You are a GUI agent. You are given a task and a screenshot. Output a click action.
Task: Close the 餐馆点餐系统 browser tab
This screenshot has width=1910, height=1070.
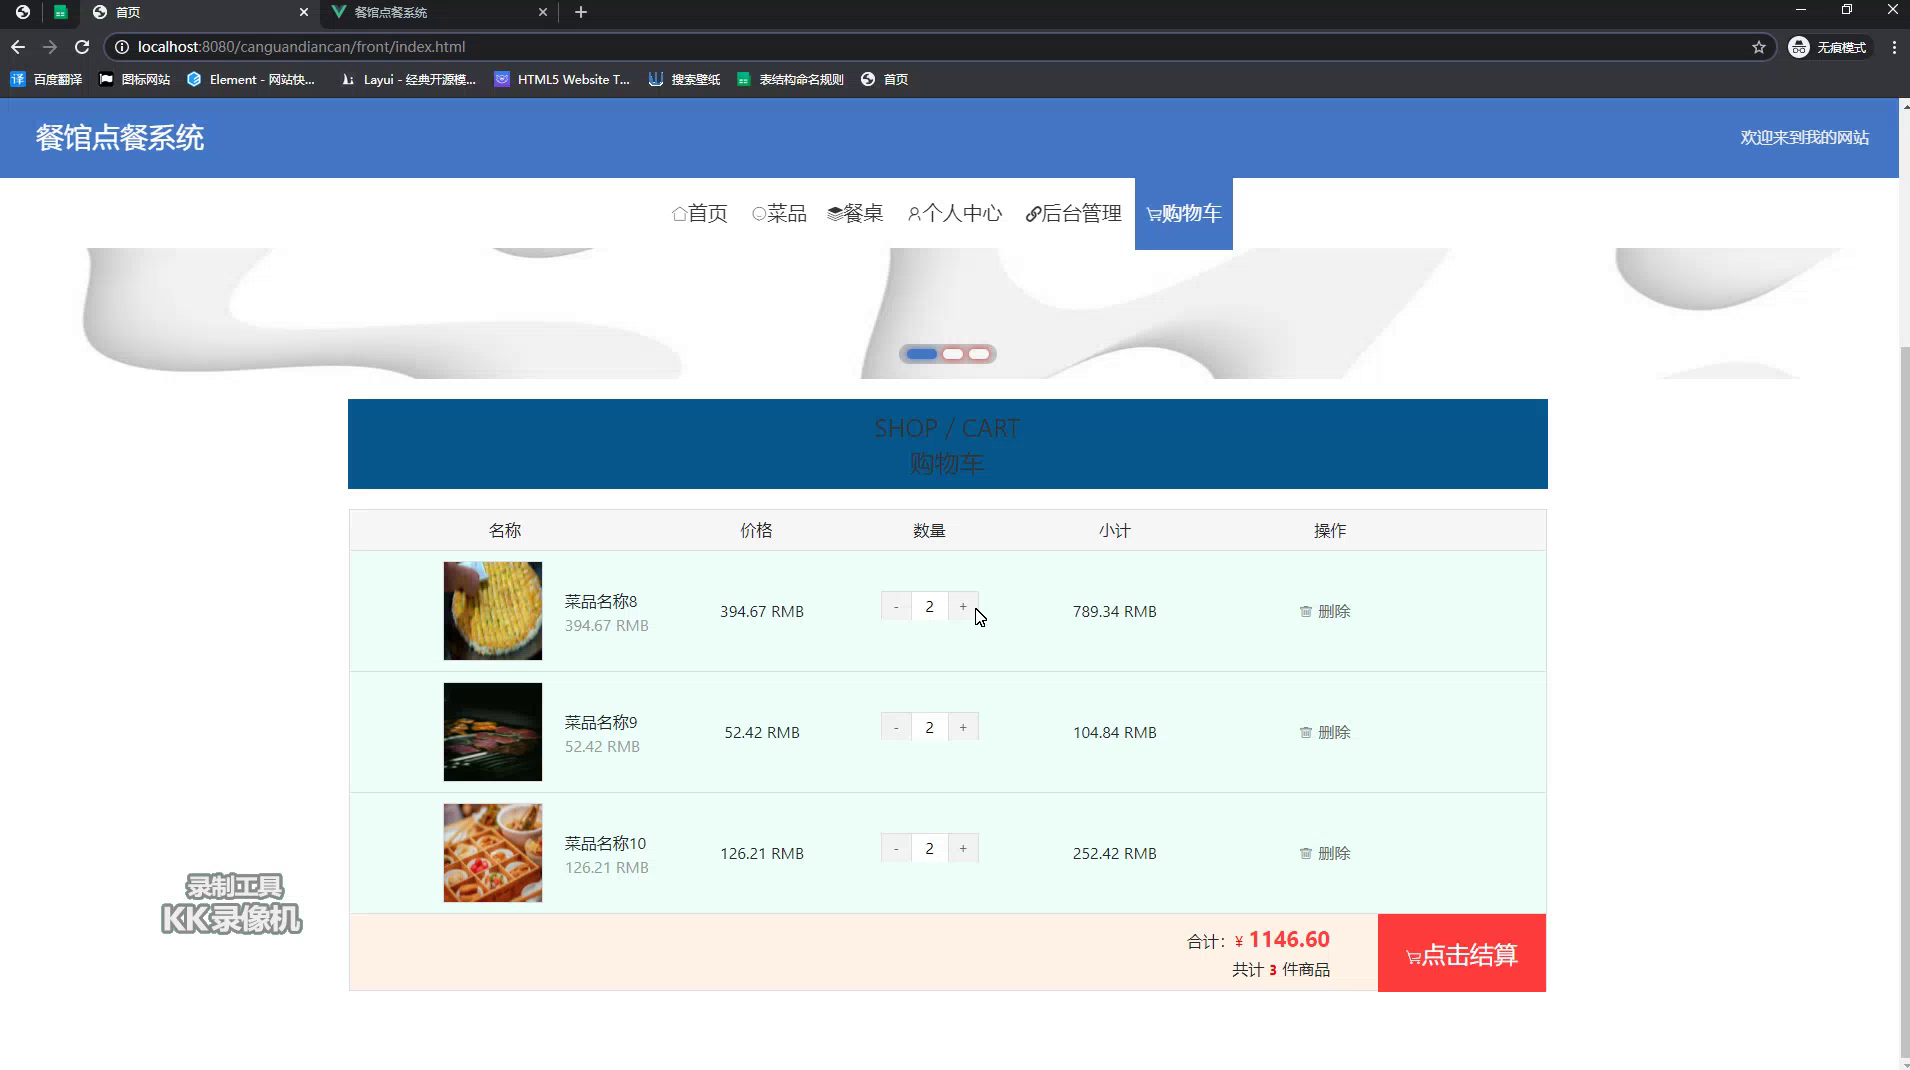pos(543,12)
